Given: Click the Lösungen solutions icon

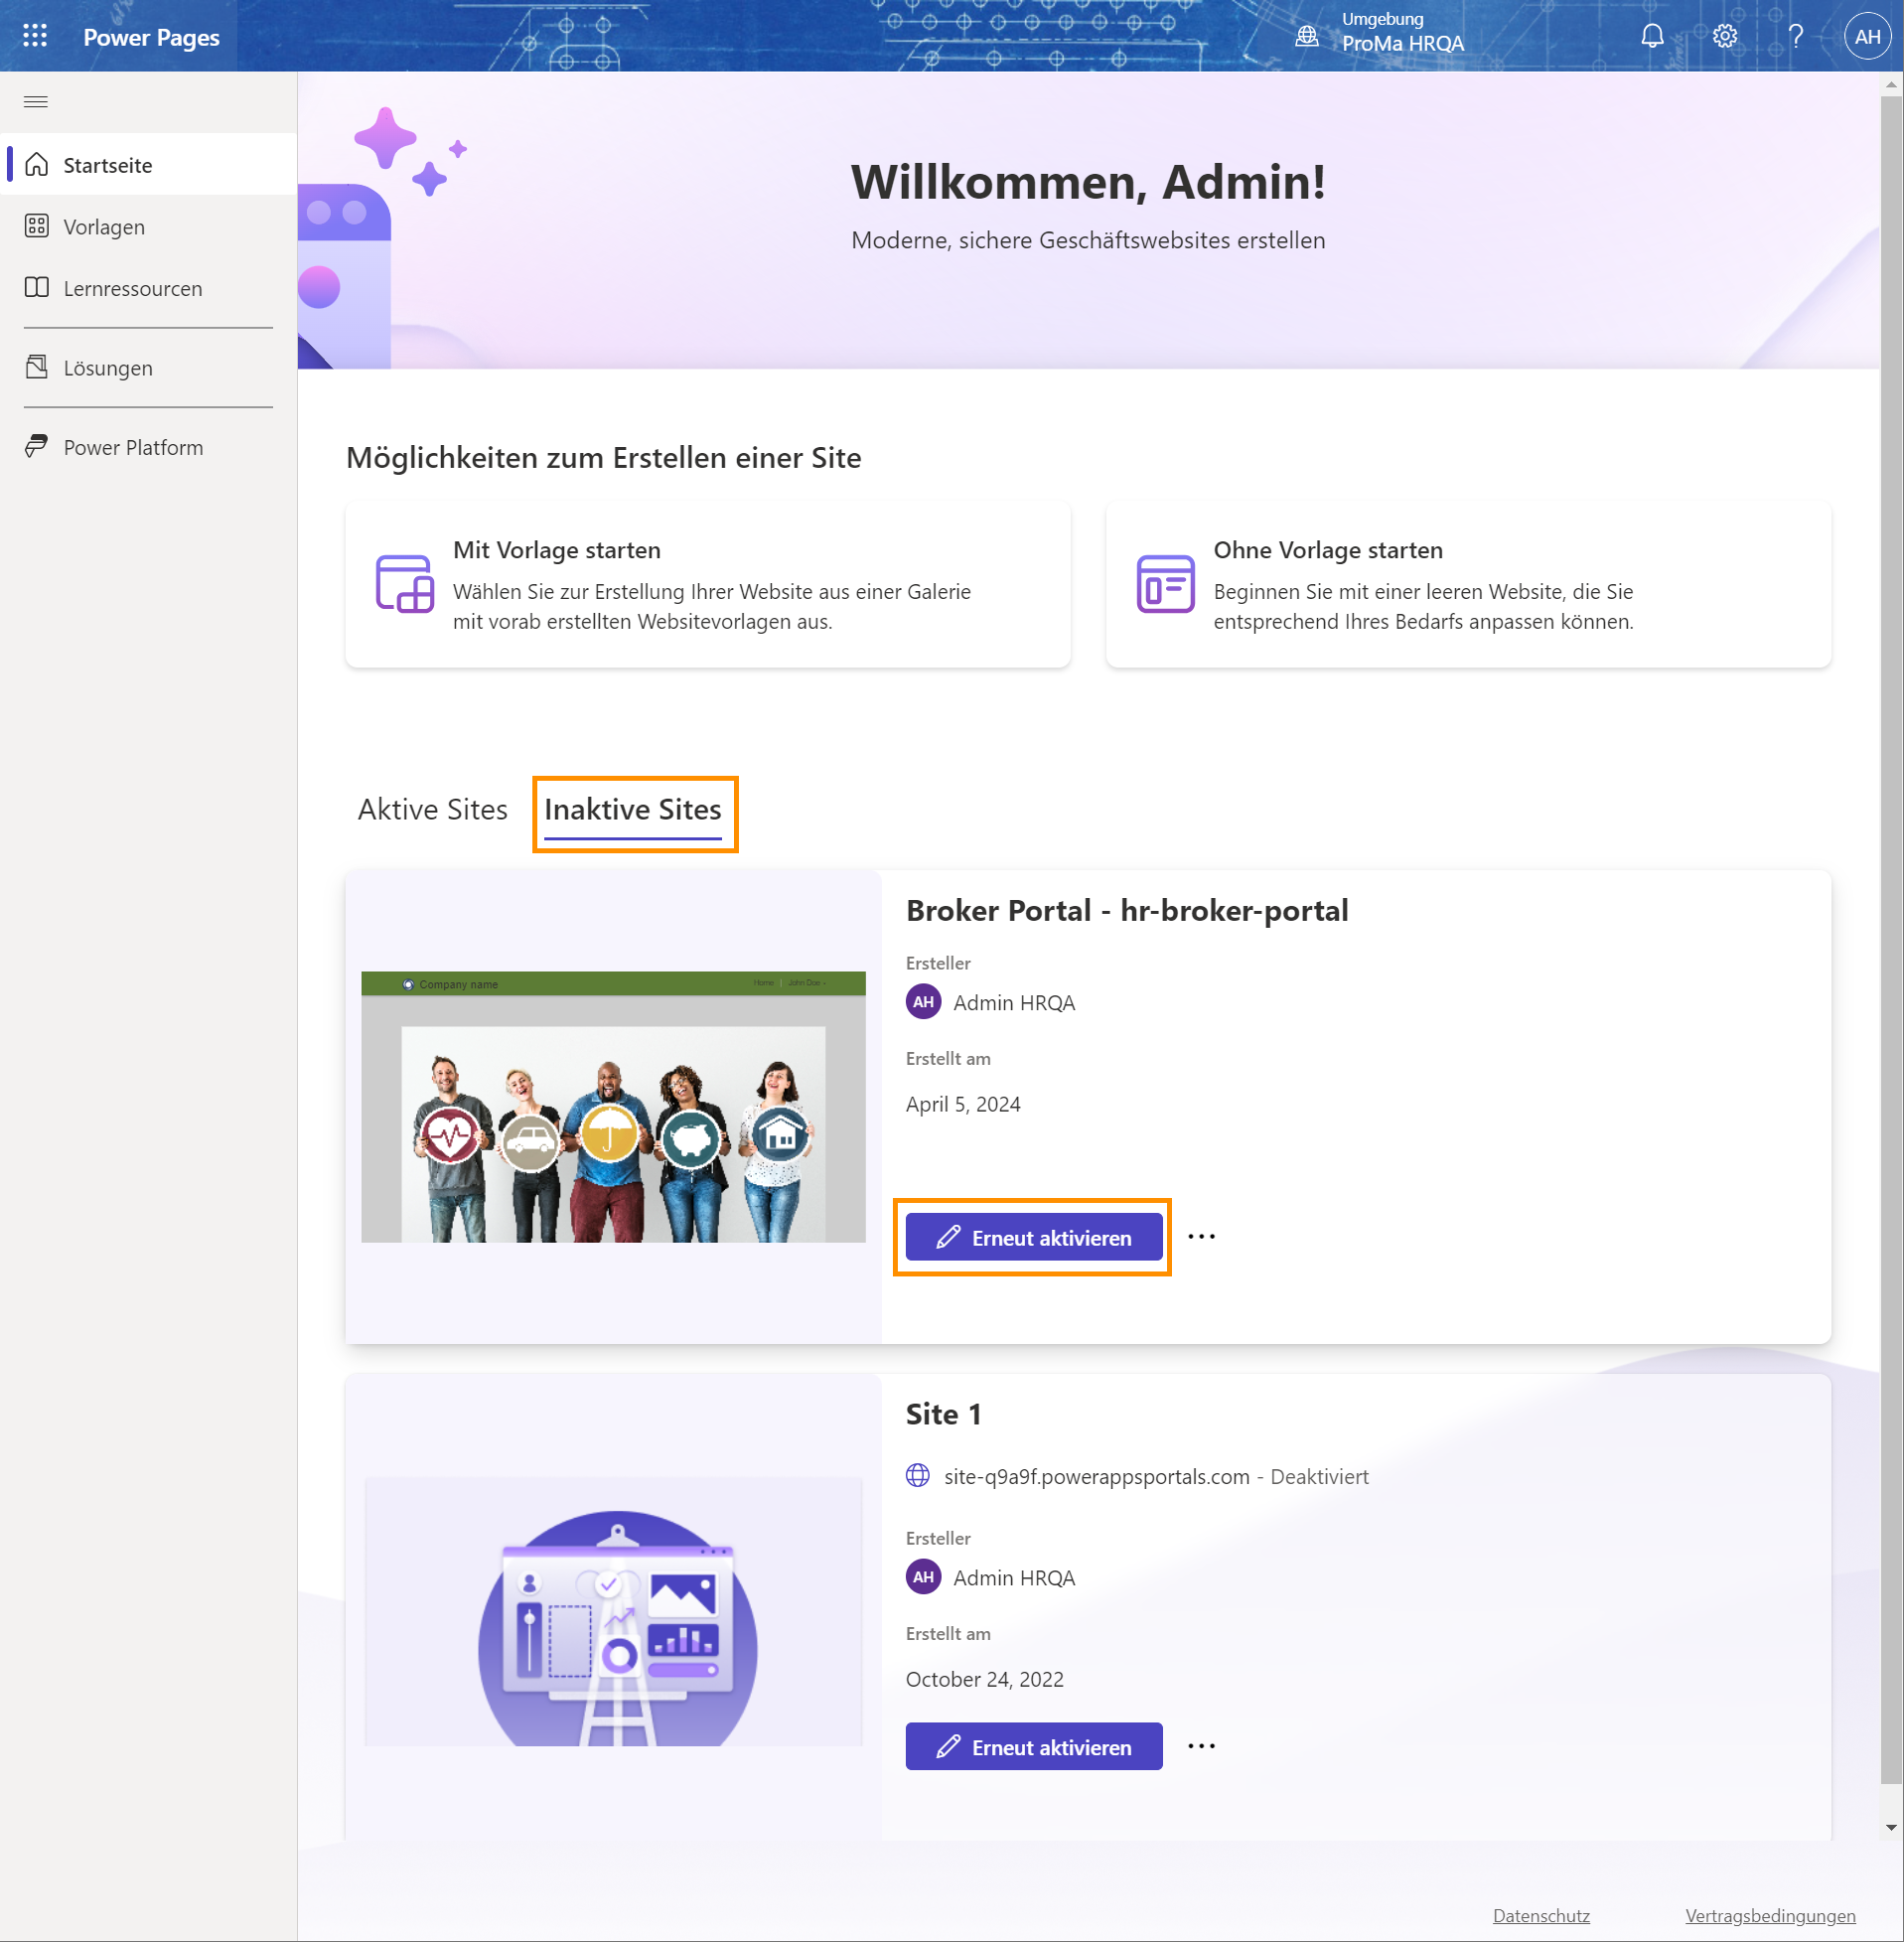Looking at the screenshot, I should 37,367.
